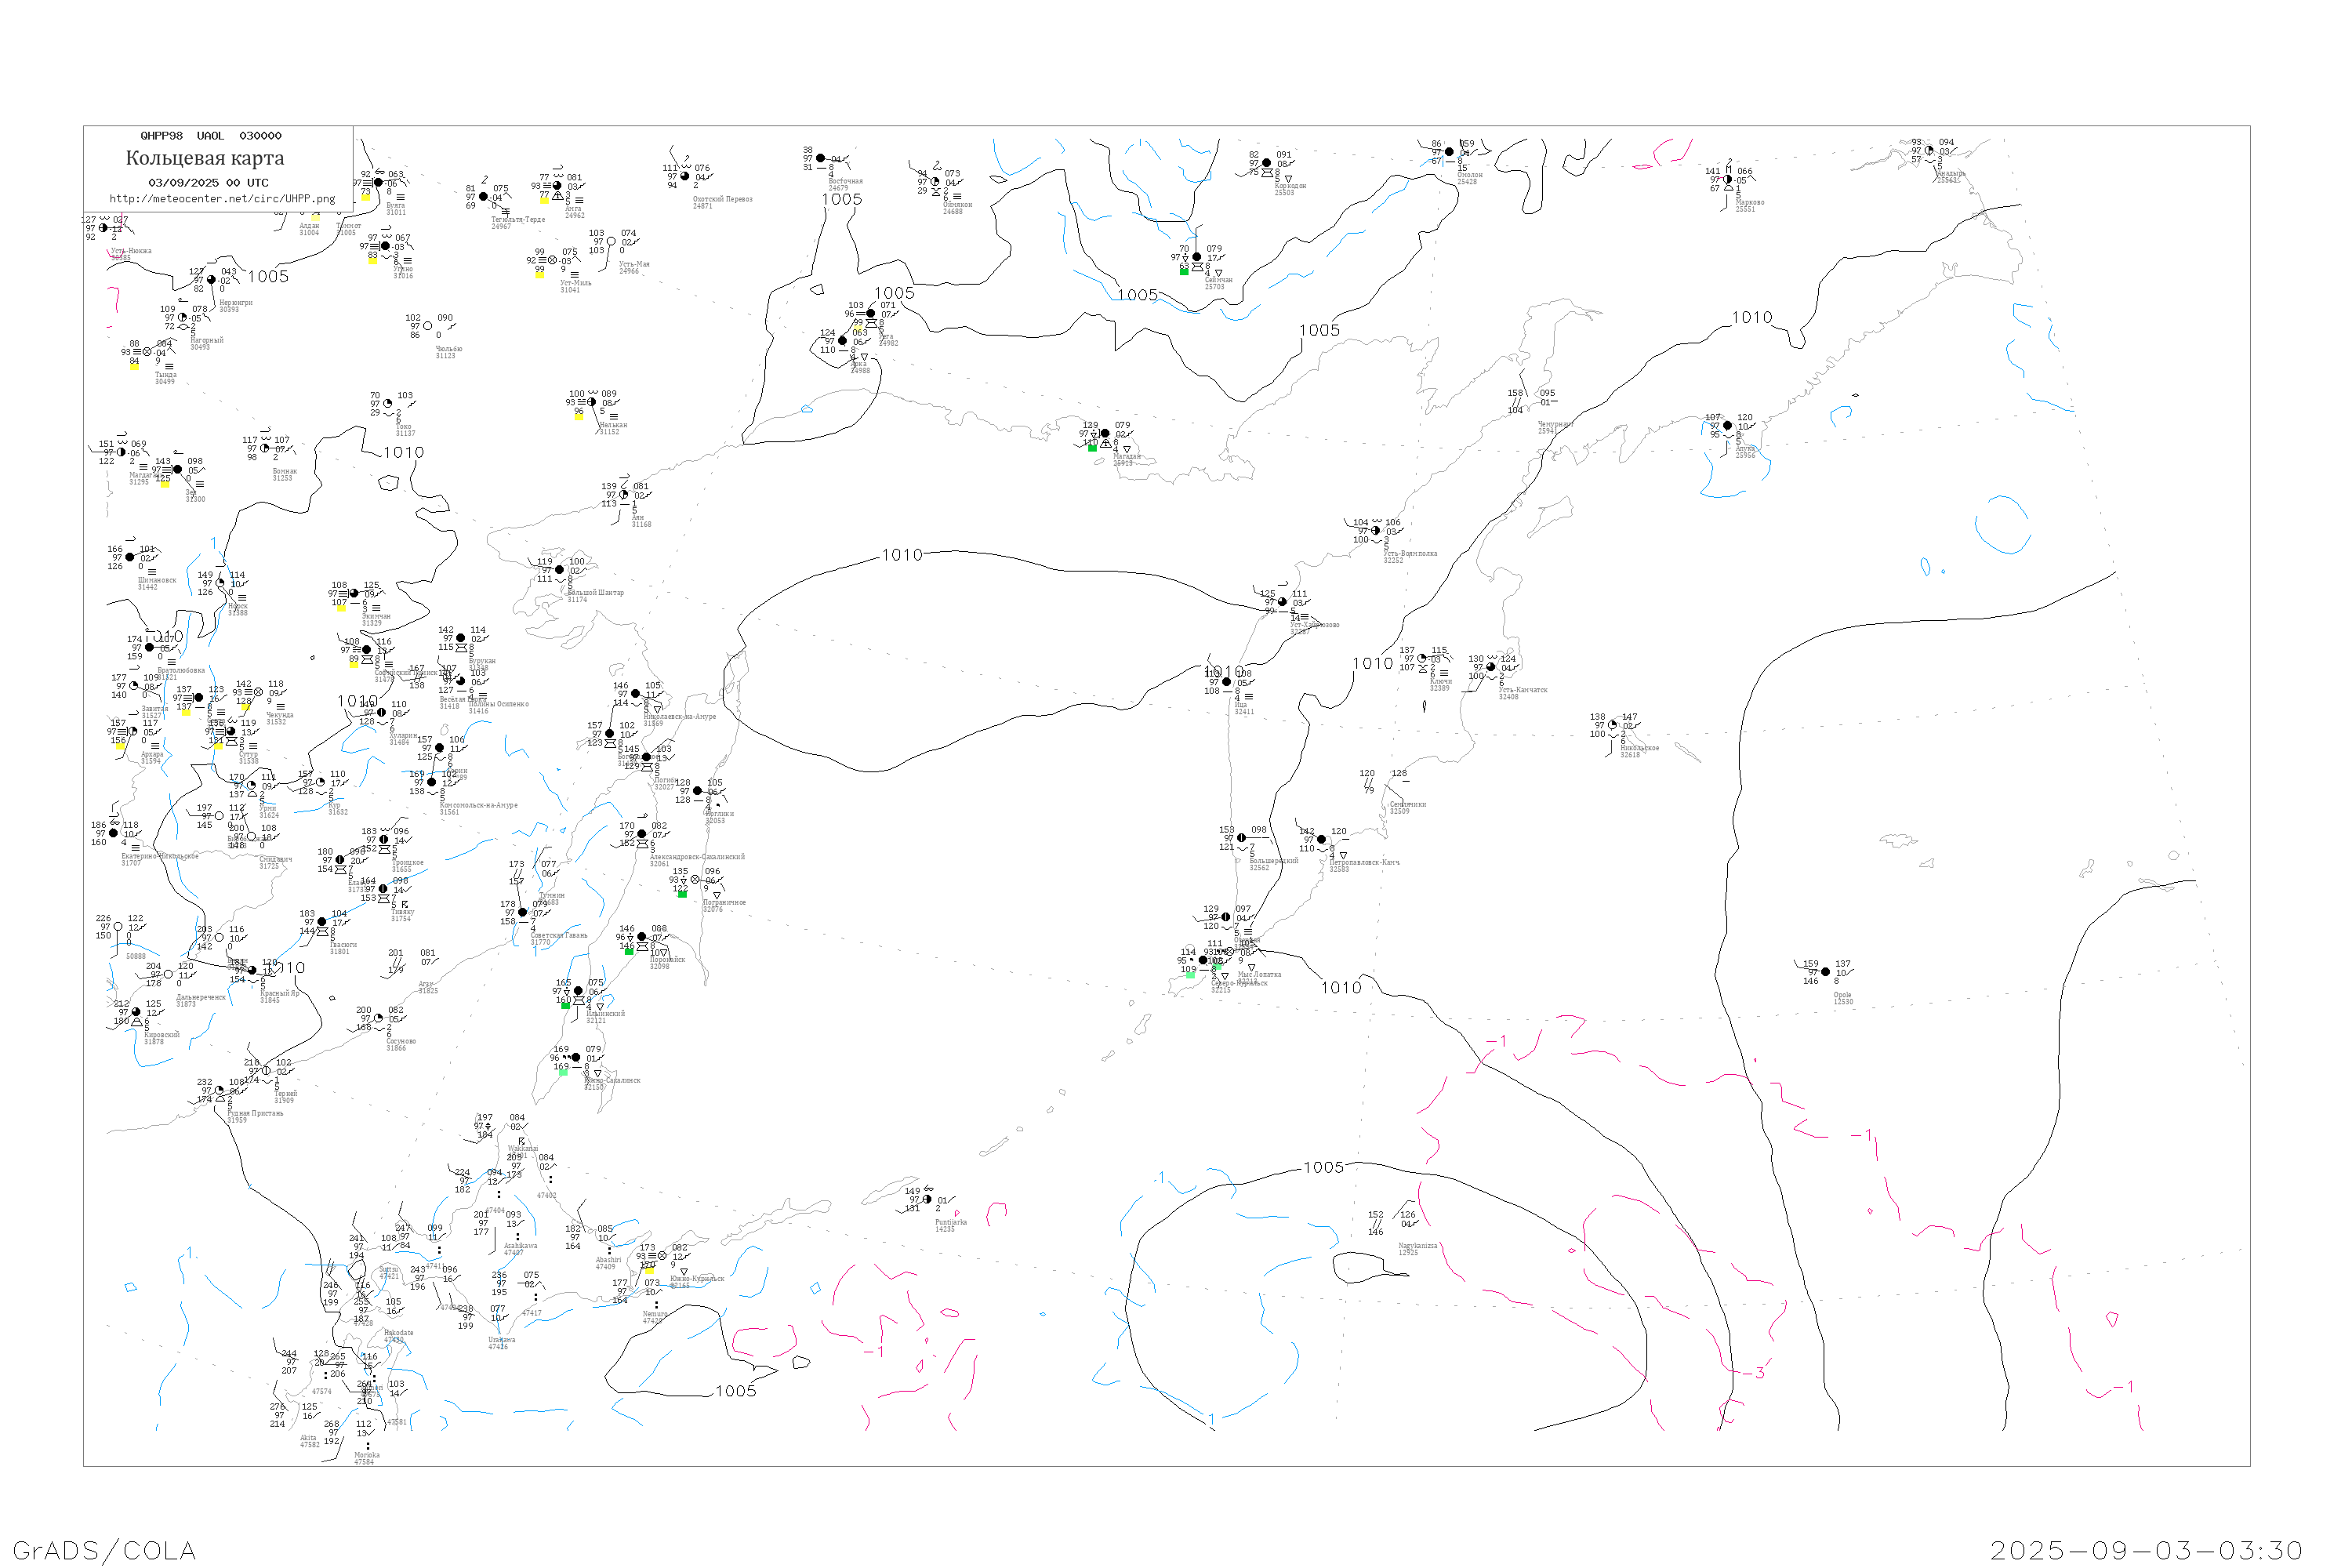This screenshot has width=2352, height=1568.
Task: Click the Комсомольск-на-Амуре station label
Action: click(478, 805)
